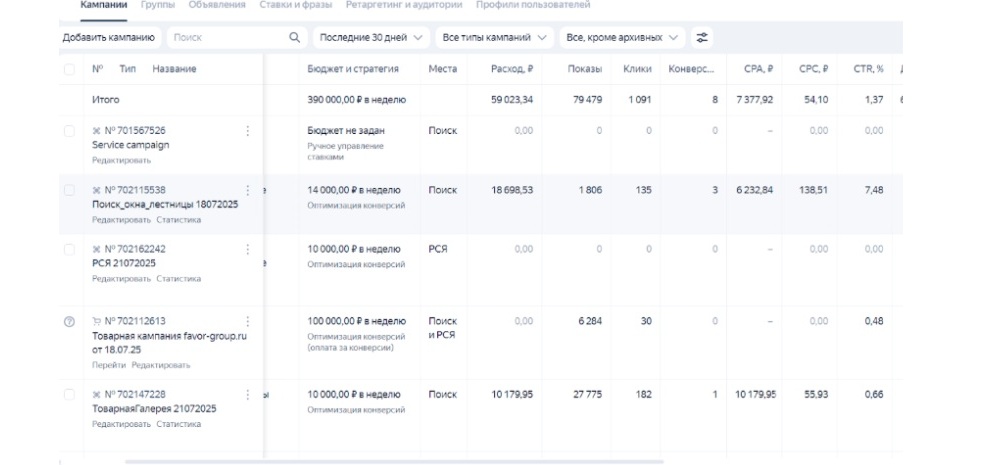This screenshot has width=1005, height=465.
Task: Click the question mark icon beside №702112613
Action: click(69, 322)
